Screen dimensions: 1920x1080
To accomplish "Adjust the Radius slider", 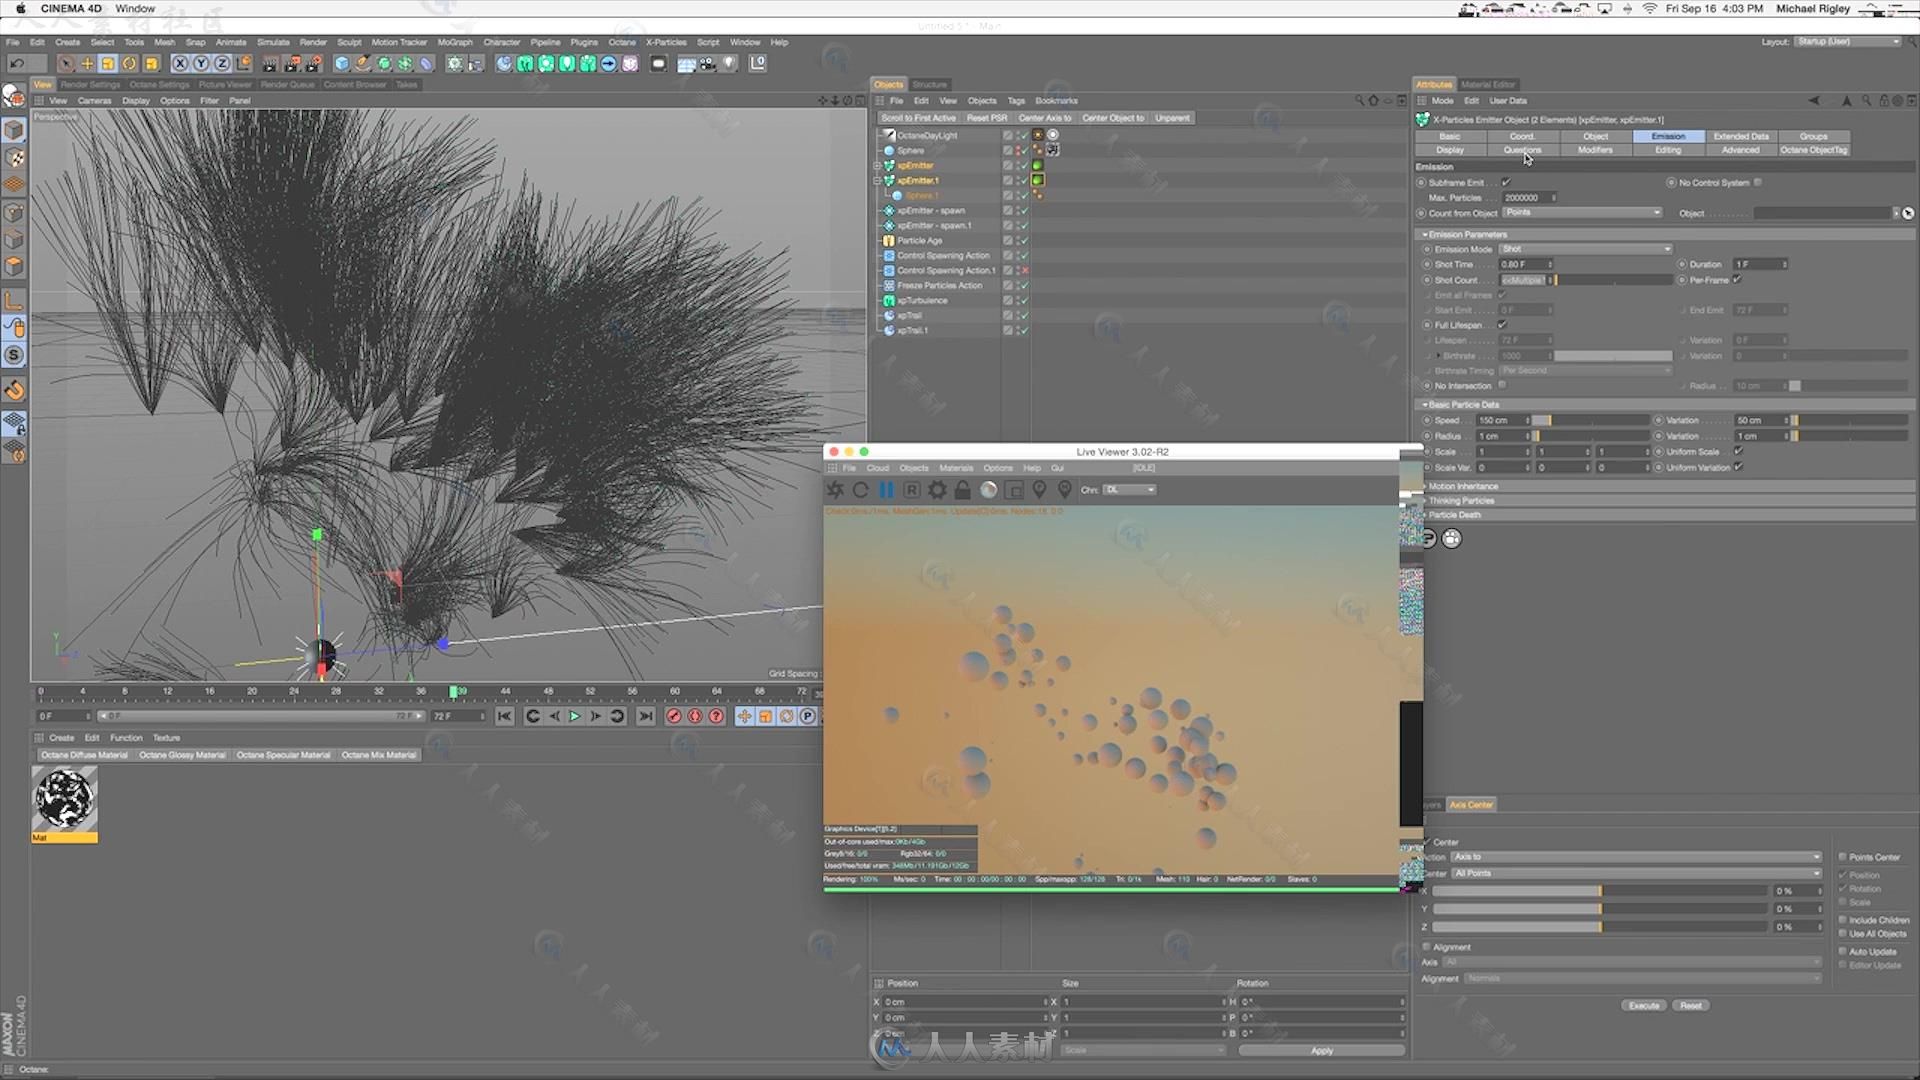I will (x=1590, y=437).
